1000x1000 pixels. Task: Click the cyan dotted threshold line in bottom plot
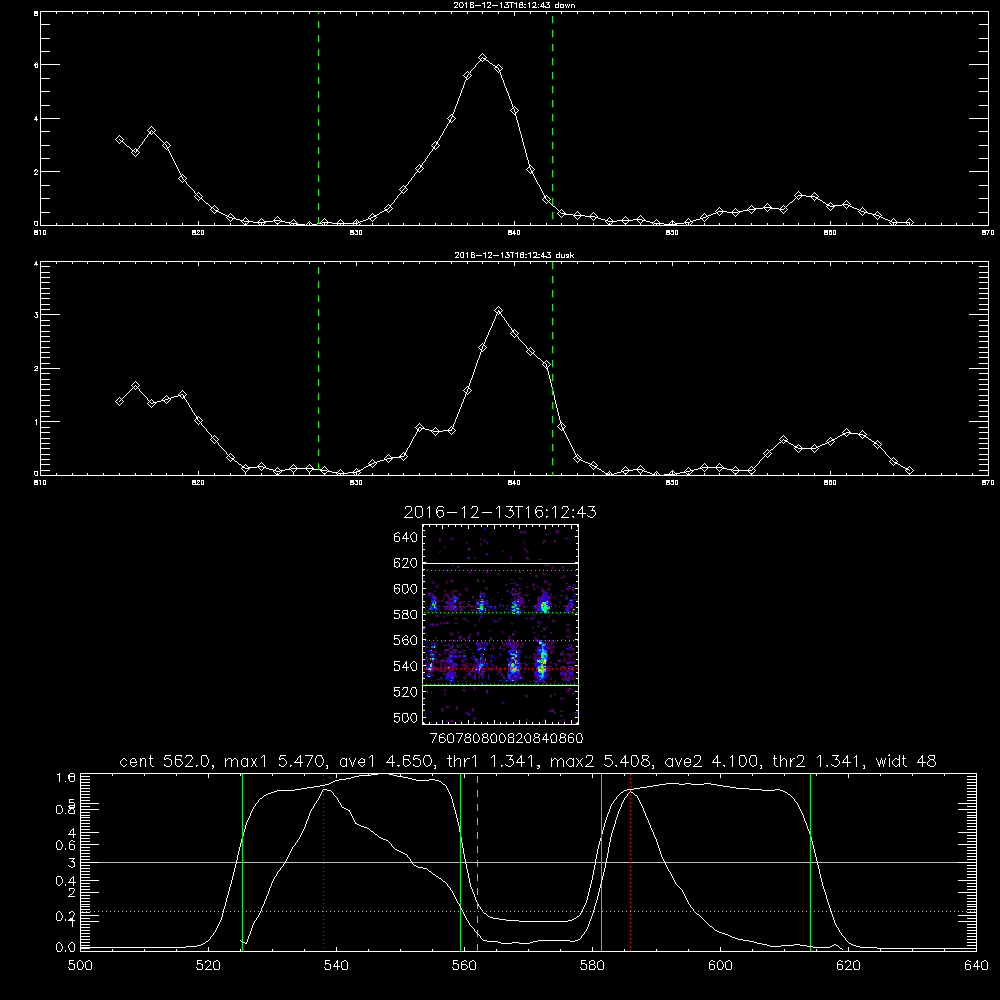click(528, 911)
